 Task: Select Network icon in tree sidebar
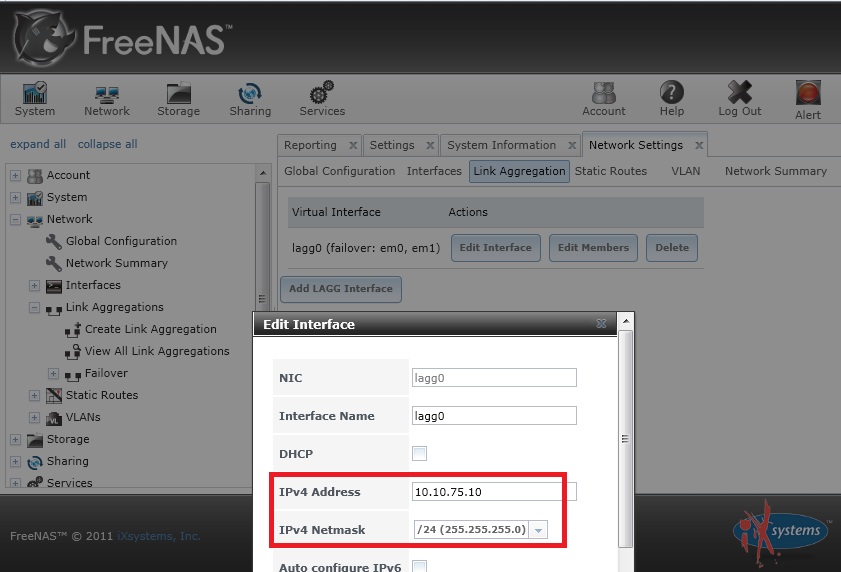click(35, 220)
